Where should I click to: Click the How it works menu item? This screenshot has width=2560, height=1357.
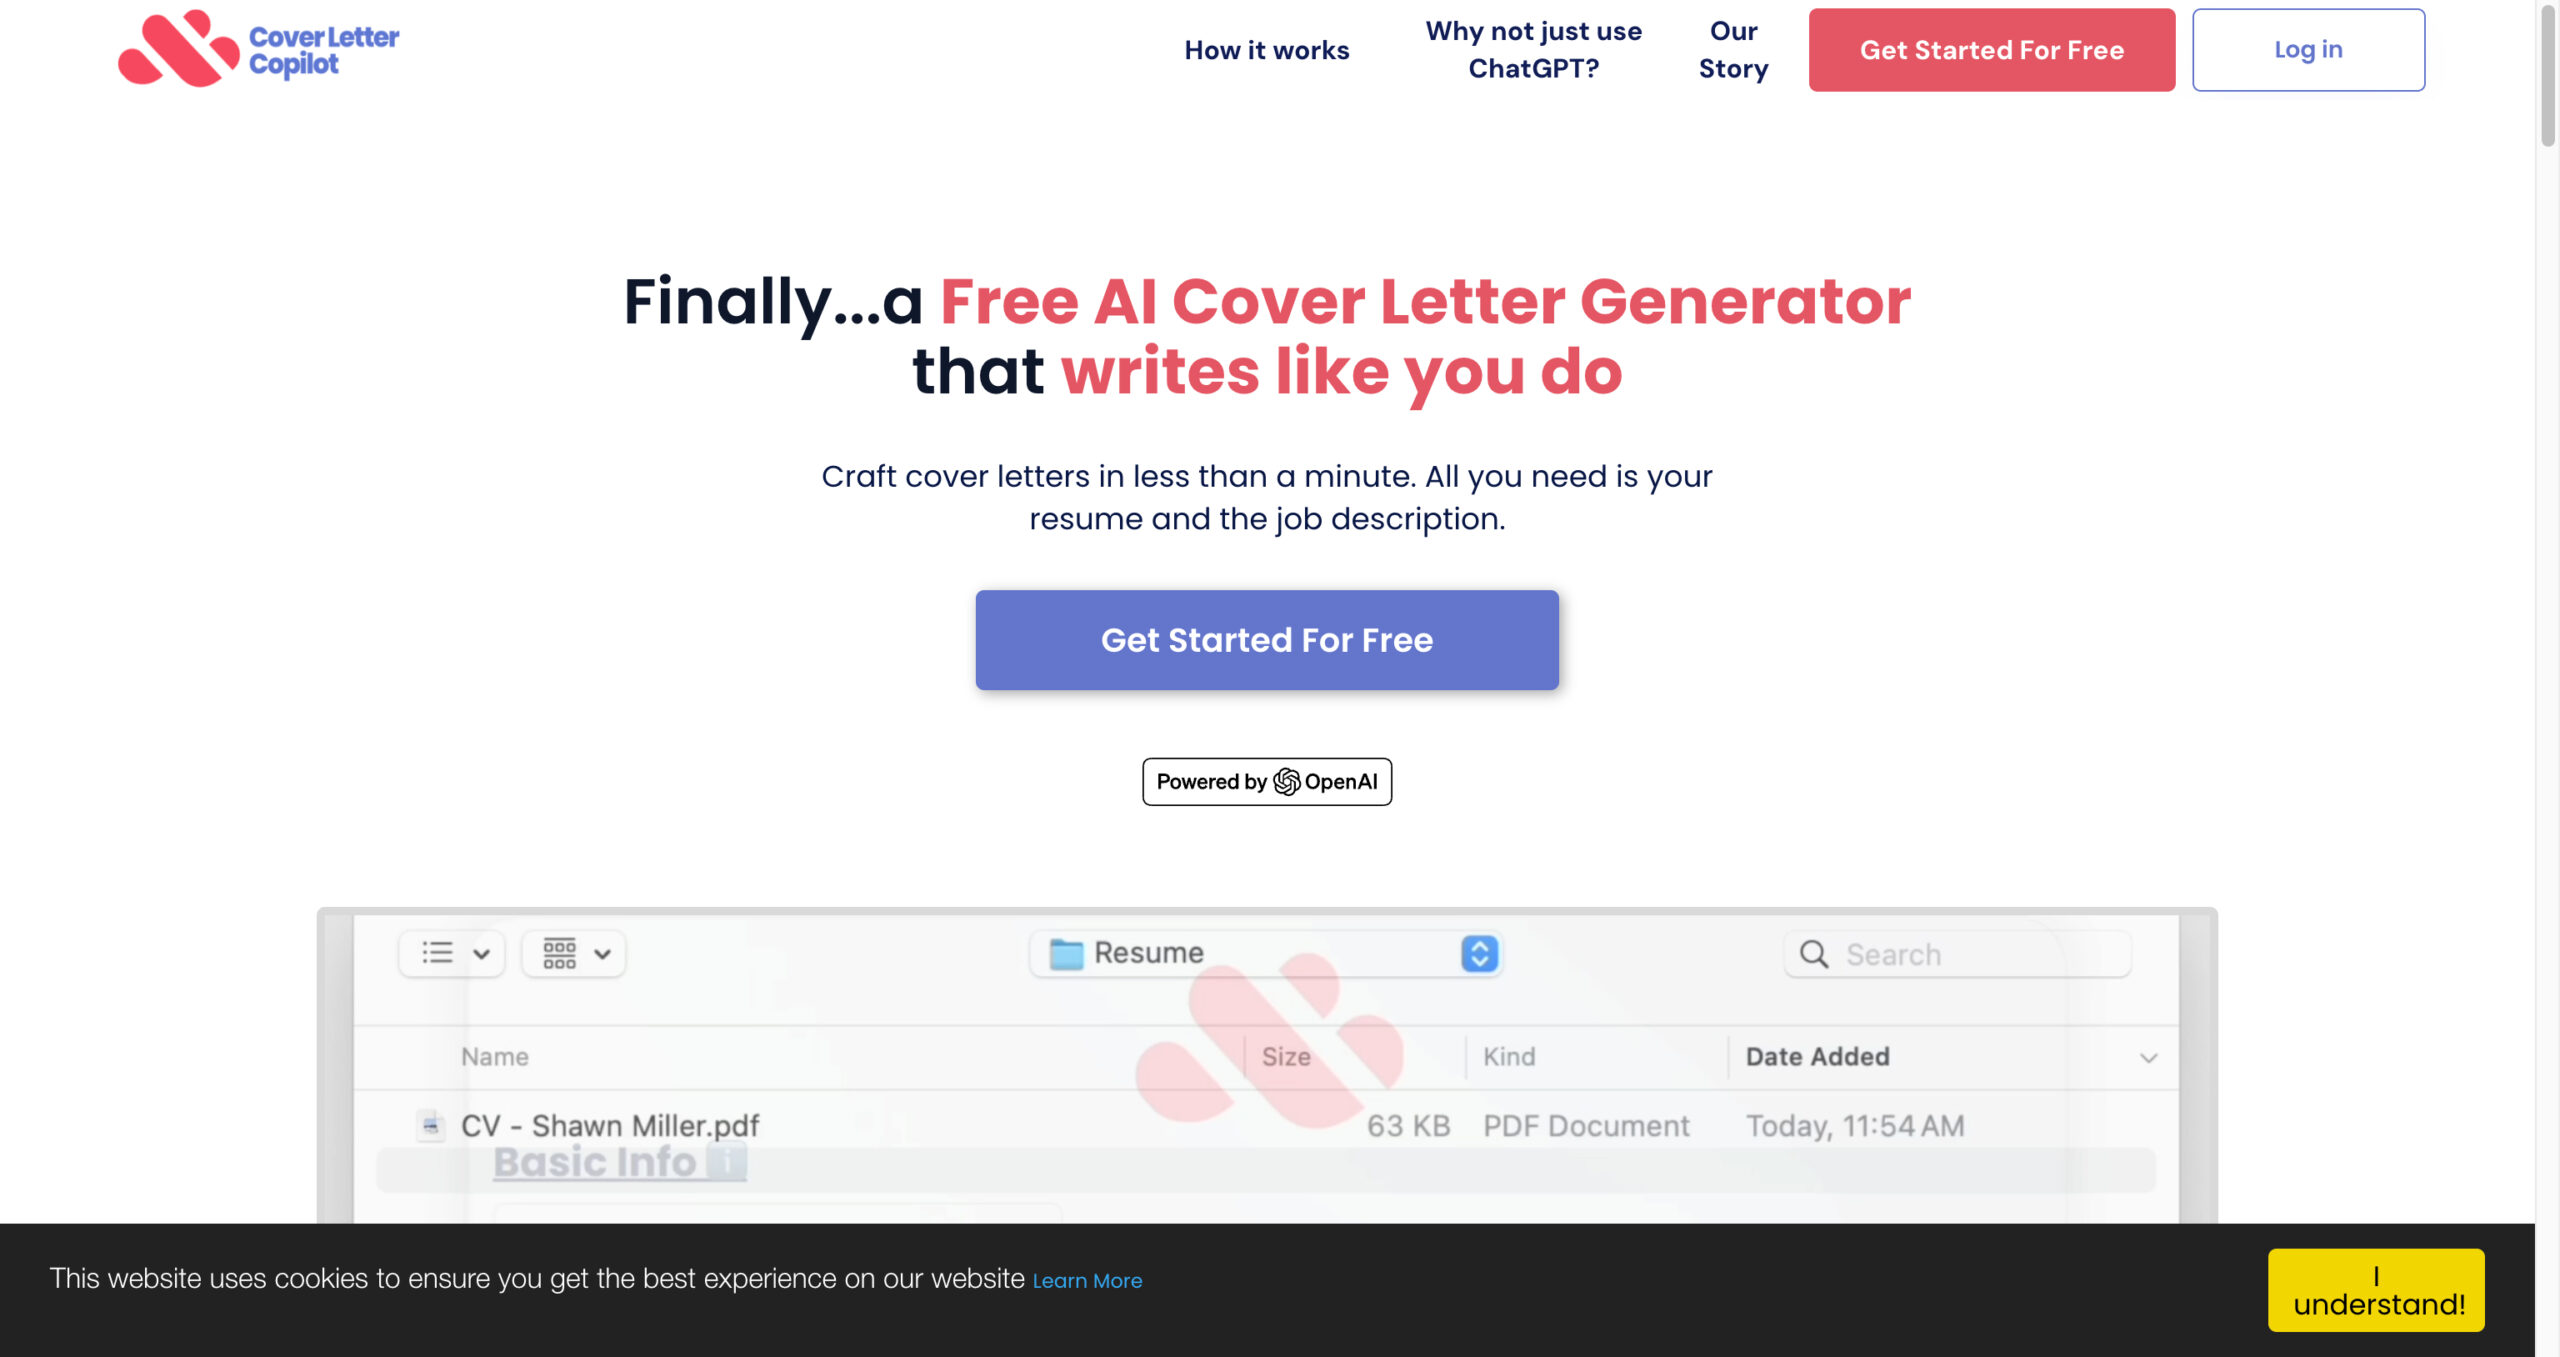coord(1266,47)
